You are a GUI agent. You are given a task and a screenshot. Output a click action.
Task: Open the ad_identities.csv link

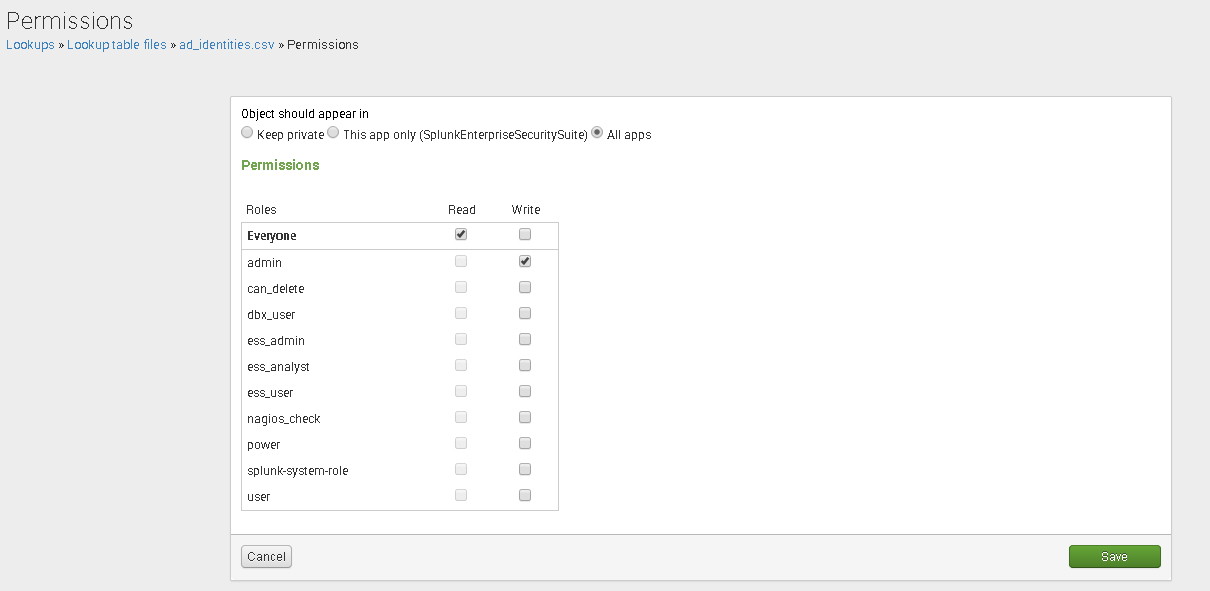(x=226, y=44)
